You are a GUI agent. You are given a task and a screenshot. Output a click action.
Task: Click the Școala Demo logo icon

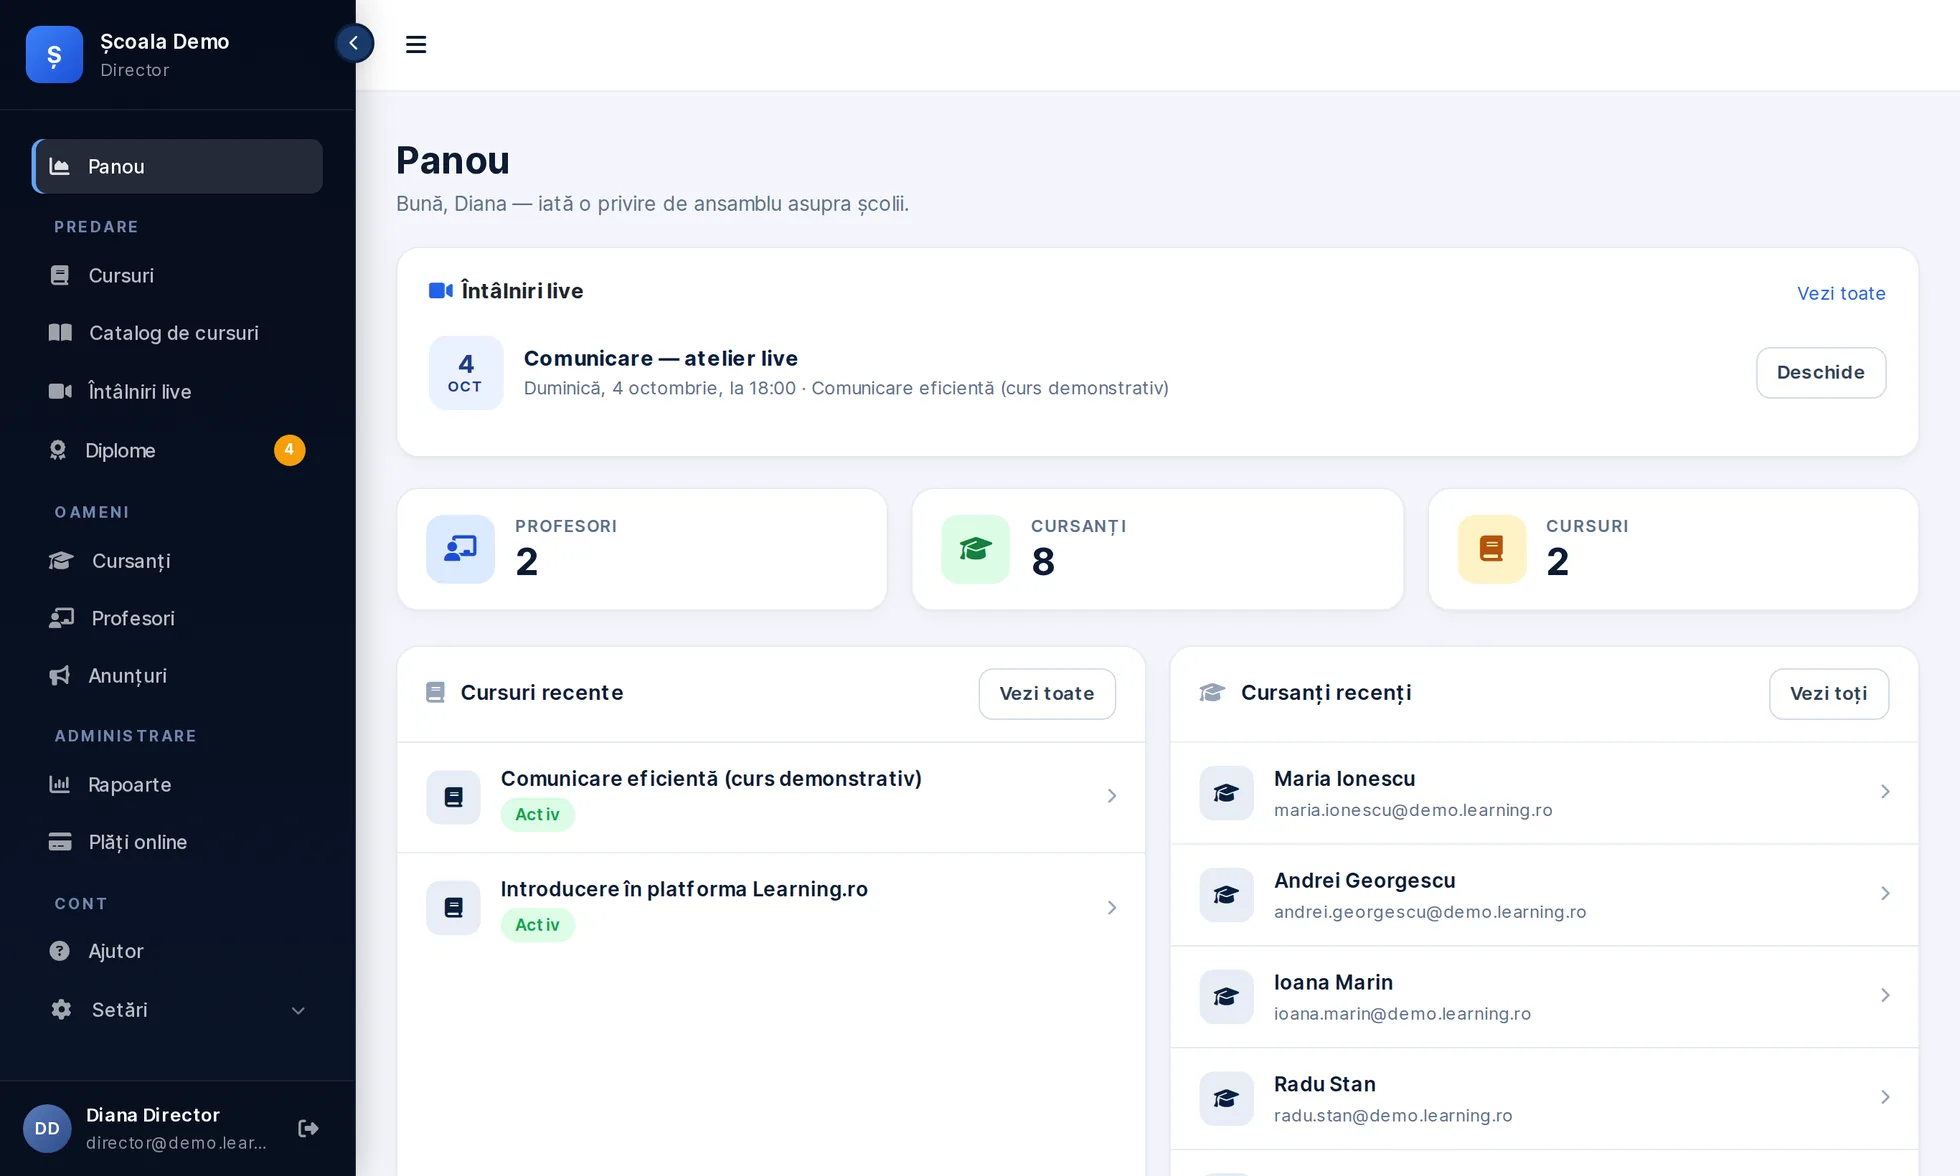point(54,54)
